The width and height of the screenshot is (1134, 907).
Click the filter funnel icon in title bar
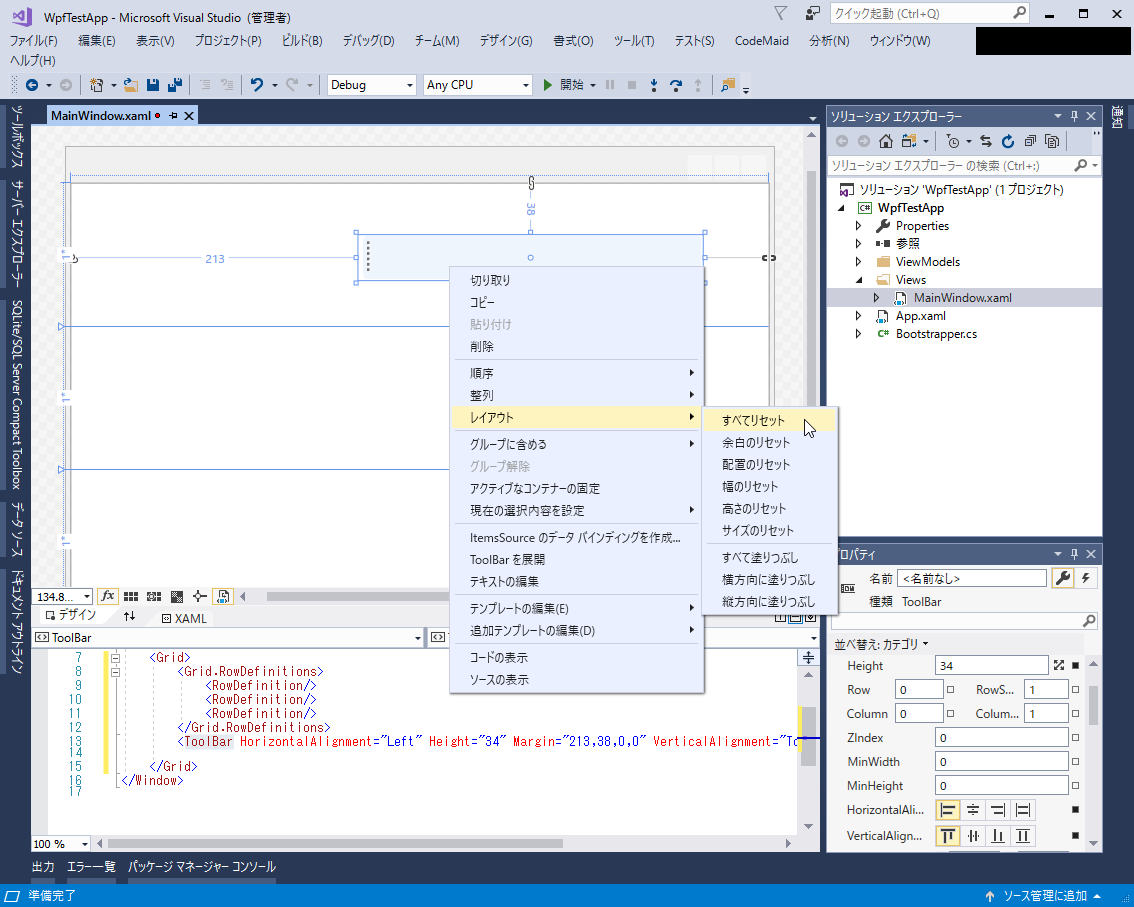780,13
